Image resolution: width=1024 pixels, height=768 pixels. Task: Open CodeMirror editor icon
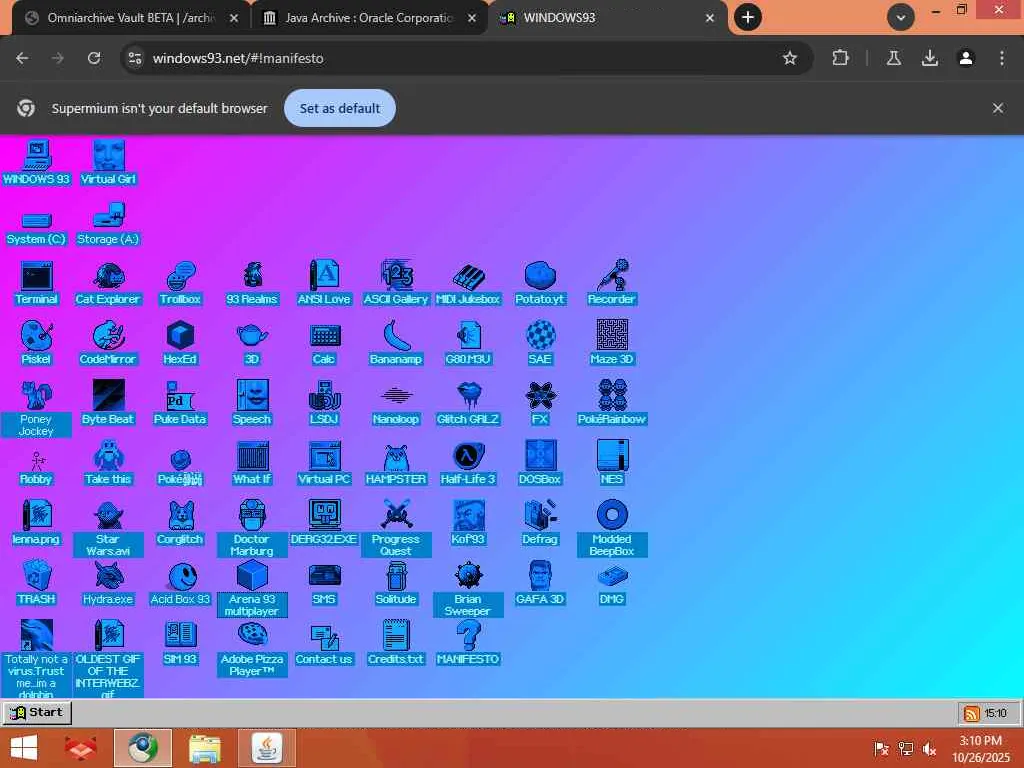pyautogui.click(x=108, y=343)
